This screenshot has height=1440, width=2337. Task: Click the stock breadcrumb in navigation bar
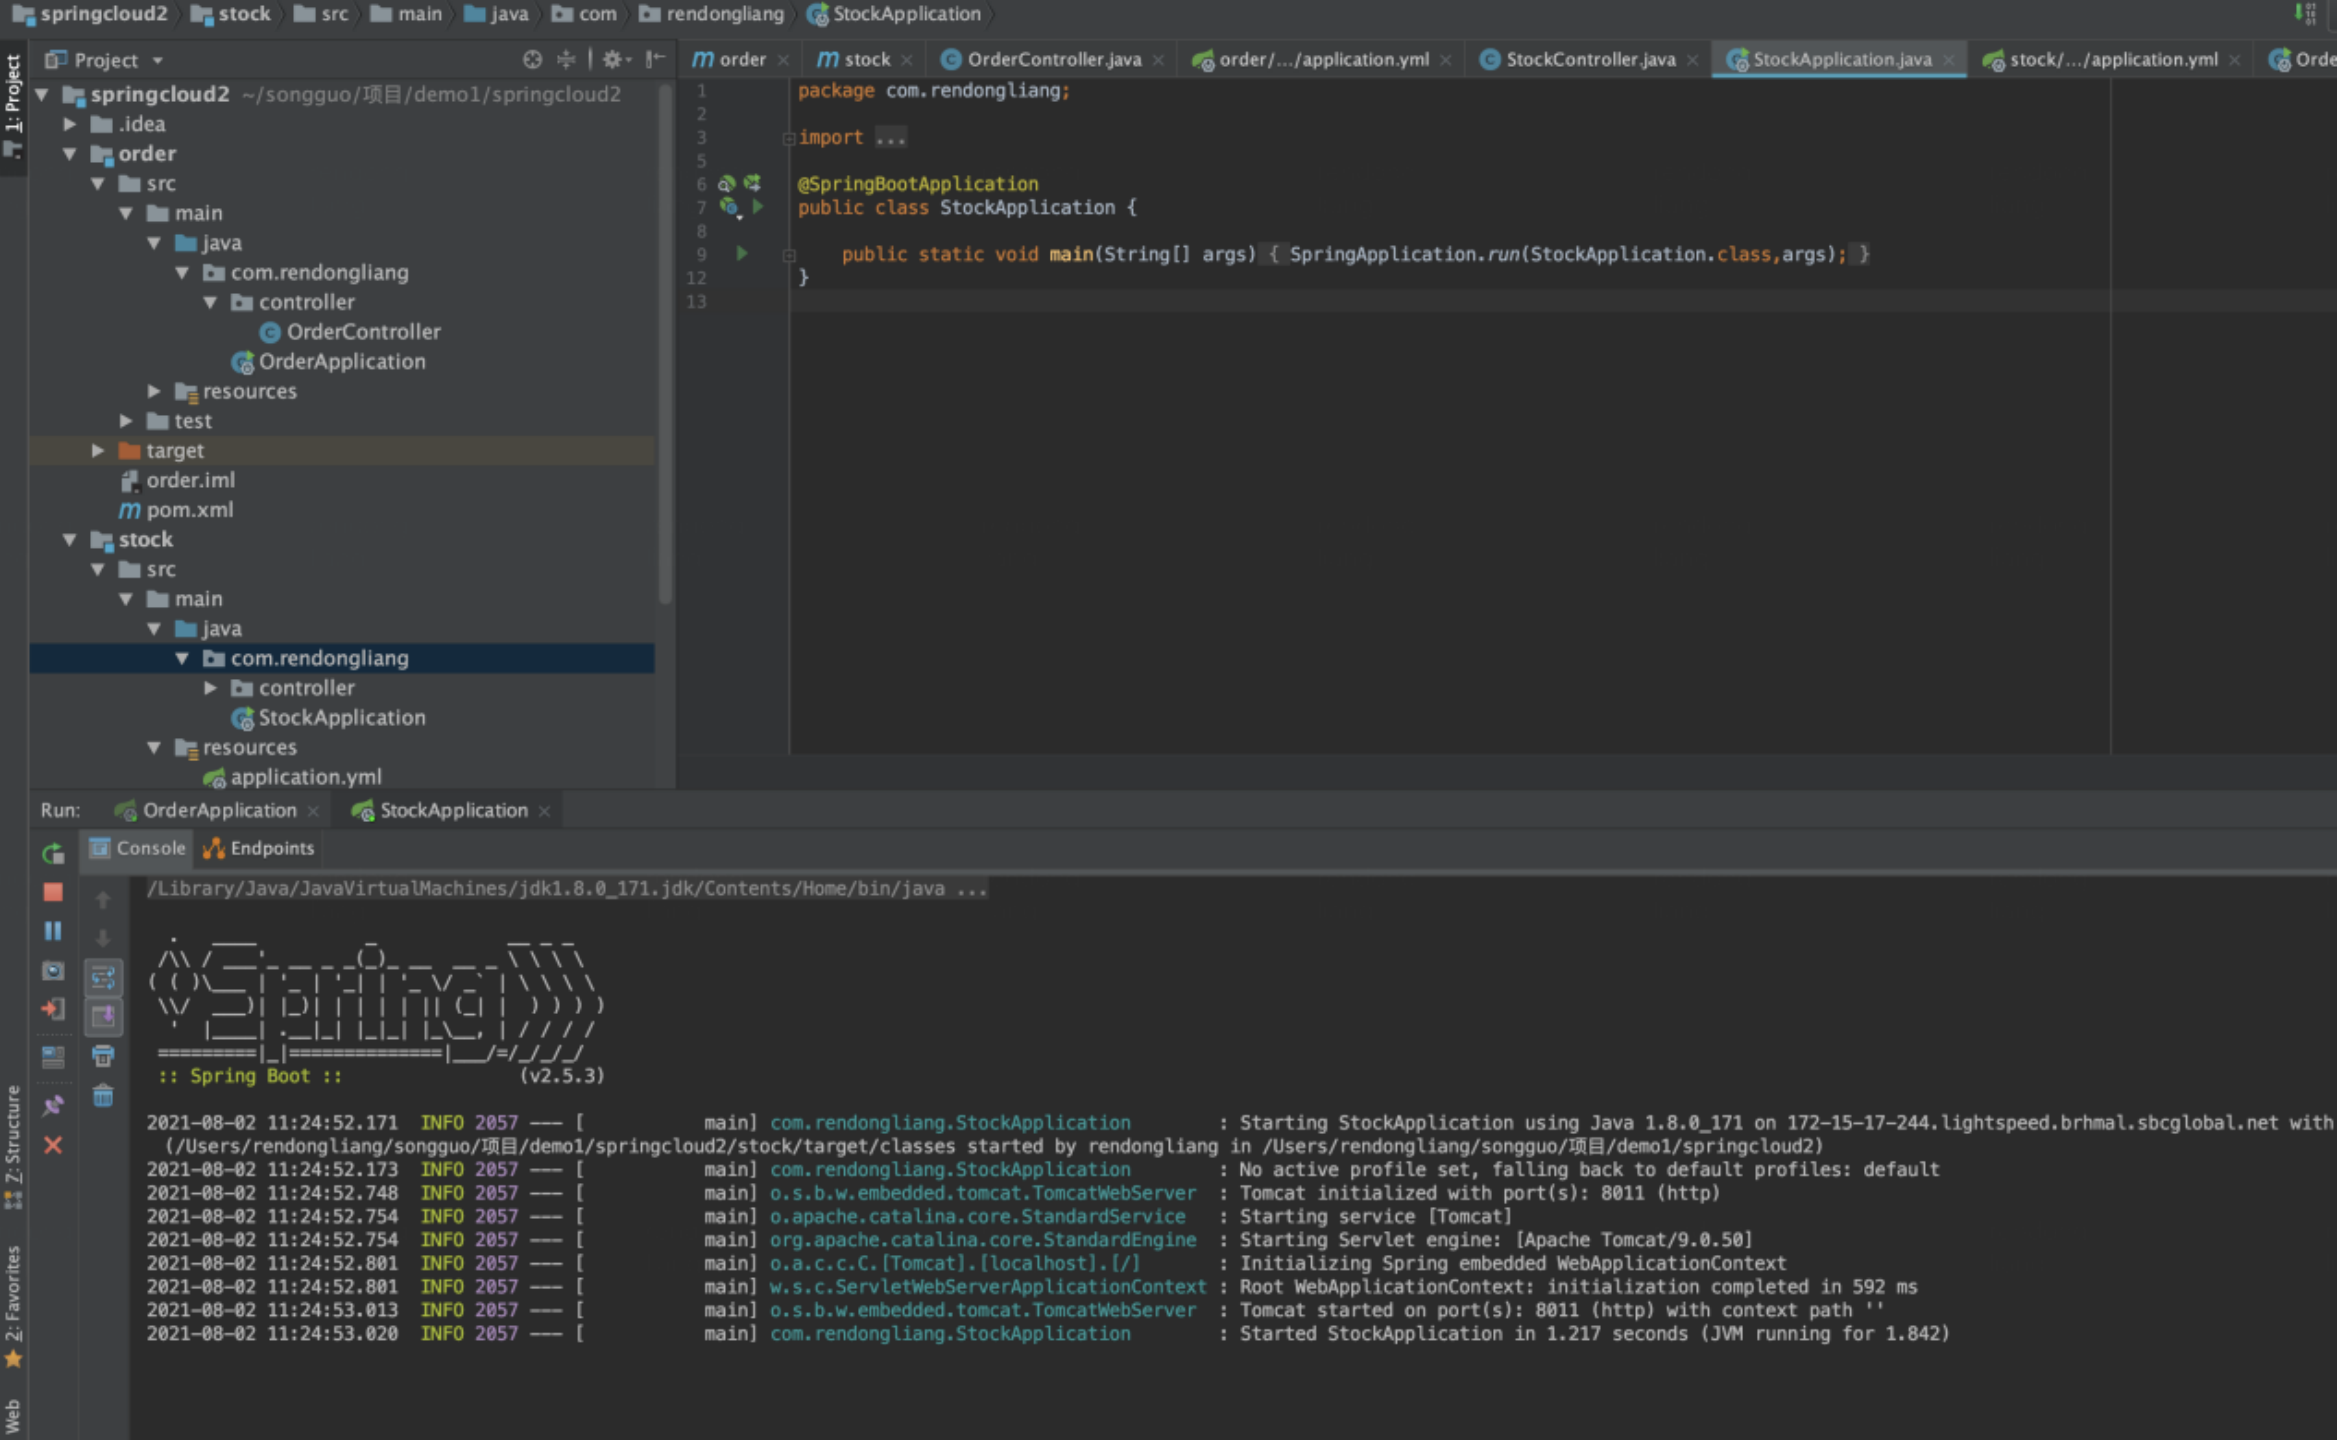coord(230,14)
